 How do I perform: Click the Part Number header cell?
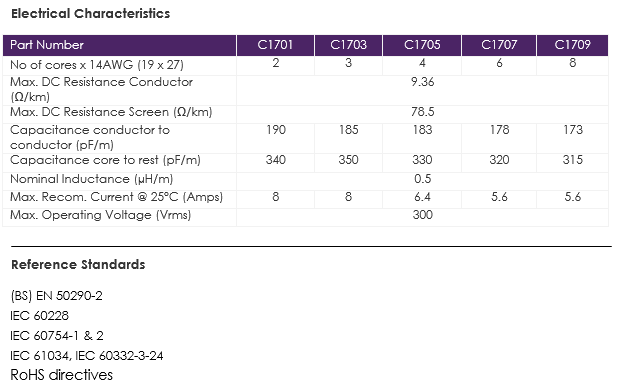120,45
